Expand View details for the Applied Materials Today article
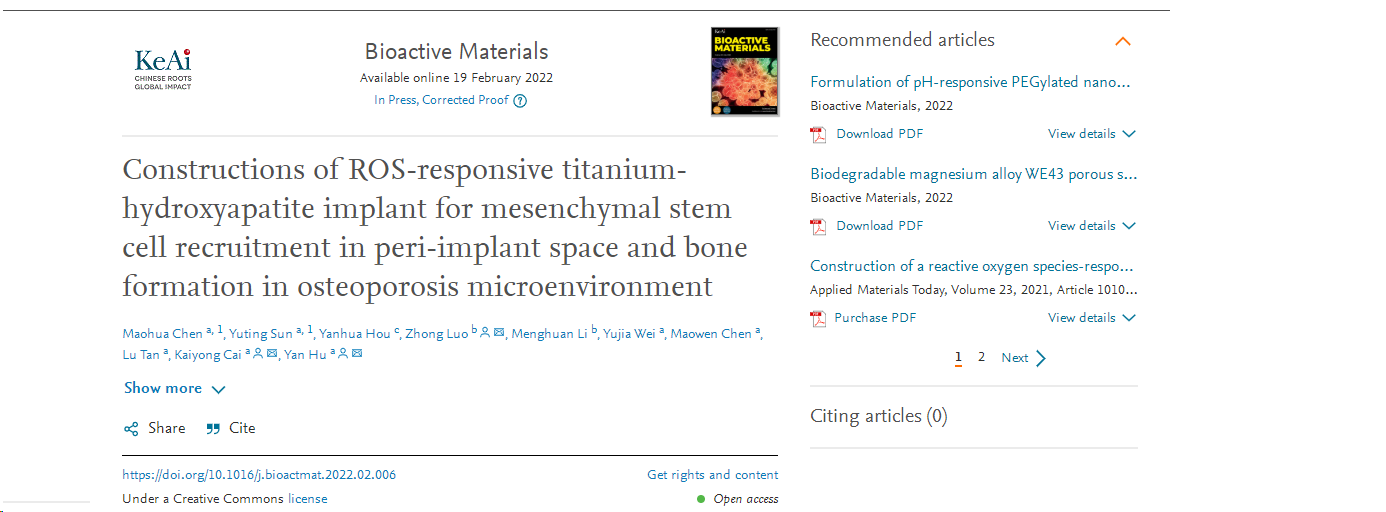Image resolution: width=1386 pixels, height=512 pixels. coord(1091,318)
